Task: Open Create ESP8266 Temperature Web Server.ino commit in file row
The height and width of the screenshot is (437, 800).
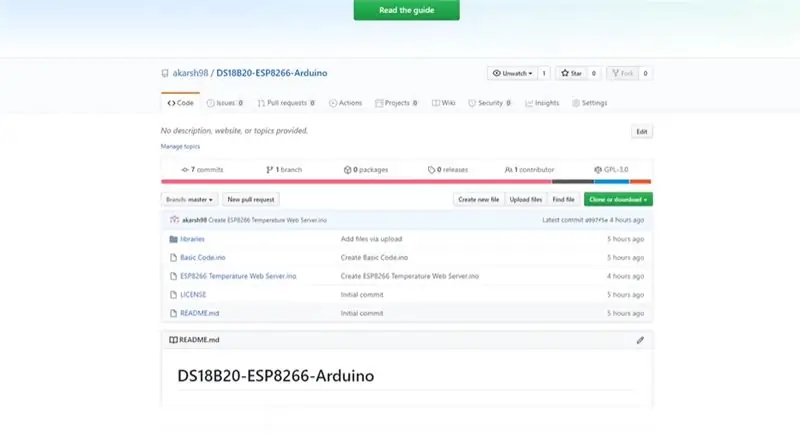Action: pos(410,276)
